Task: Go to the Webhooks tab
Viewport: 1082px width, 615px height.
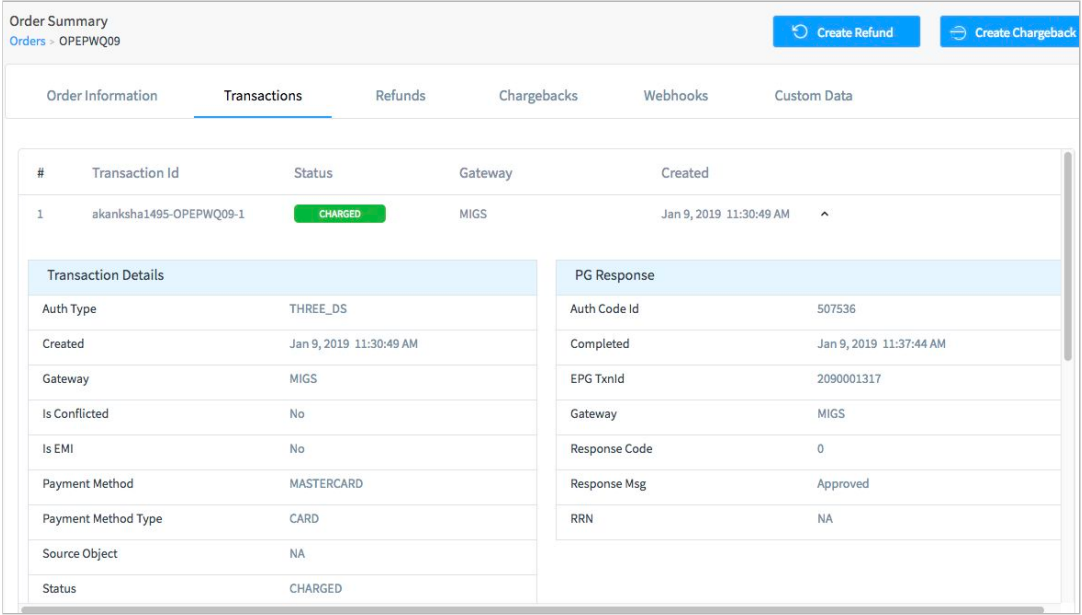Action: click(676, 96)
